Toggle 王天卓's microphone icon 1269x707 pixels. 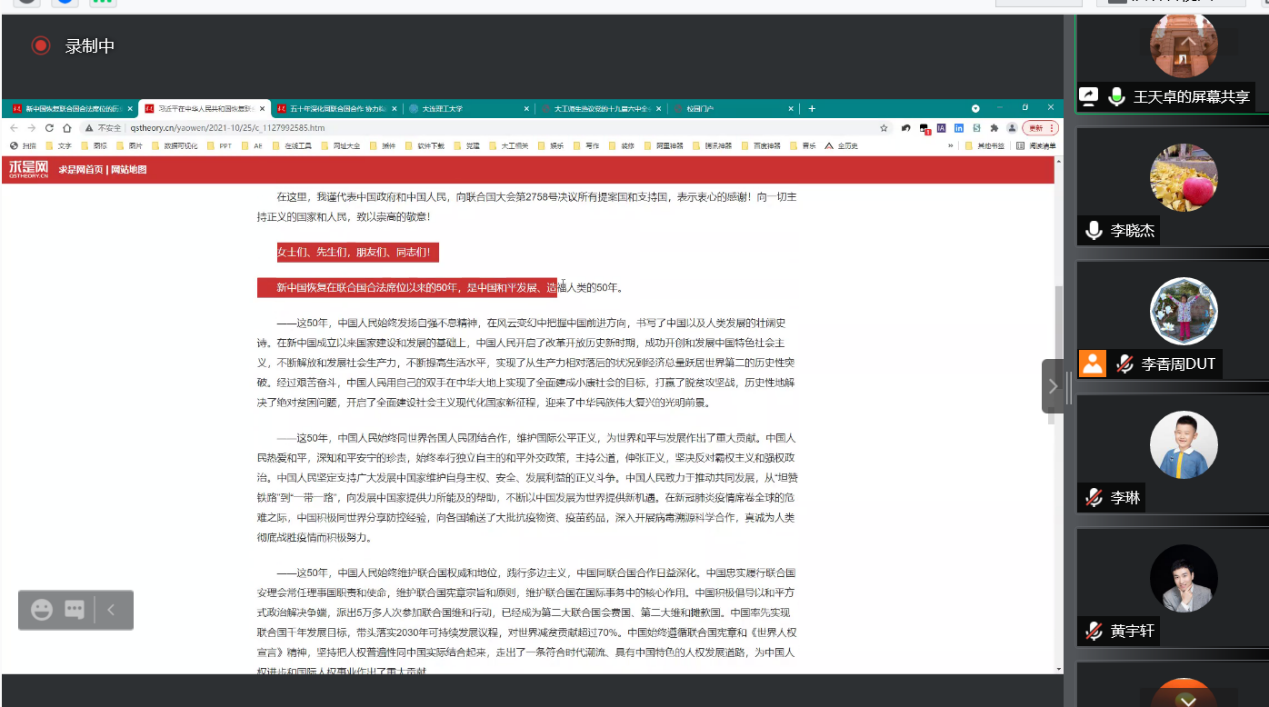tap(1117, 97)
